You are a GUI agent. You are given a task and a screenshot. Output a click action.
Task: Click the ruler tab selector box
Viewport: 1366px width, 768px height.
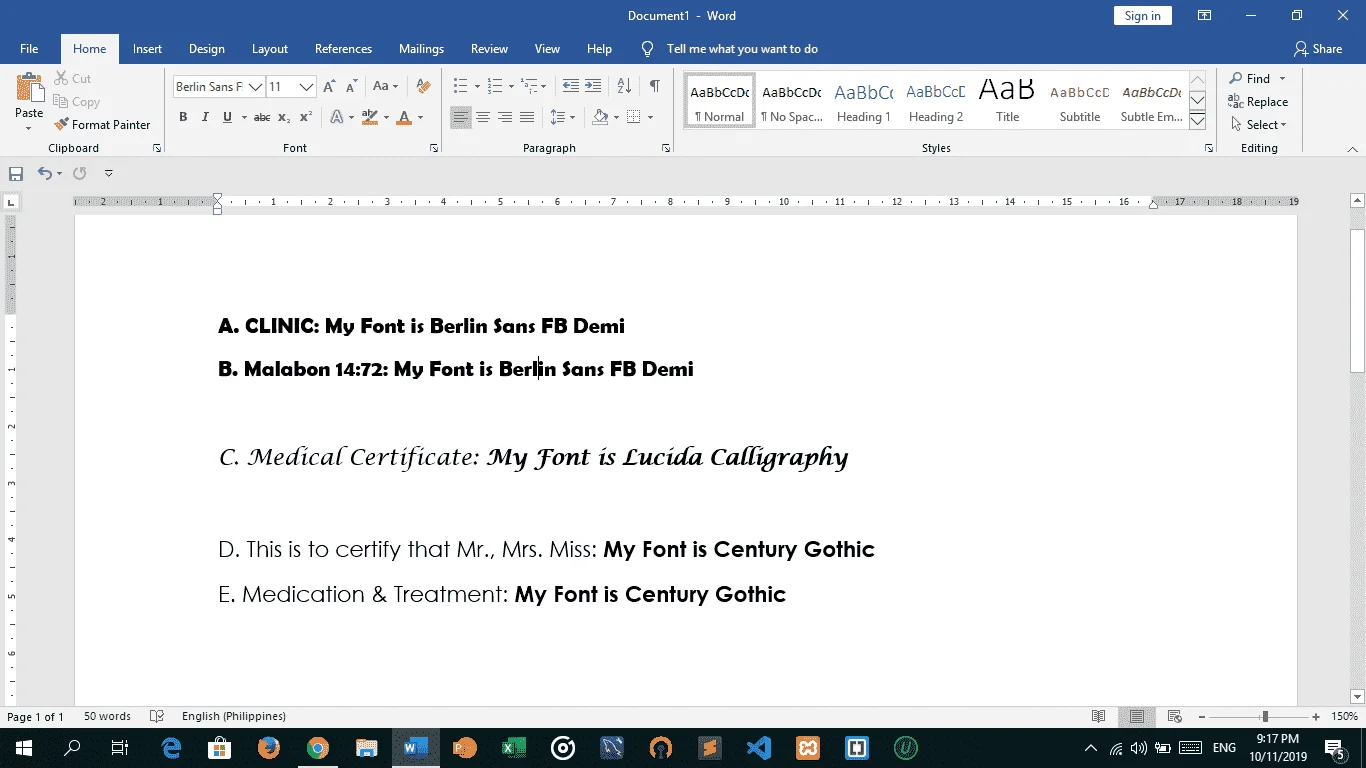[11, 203]
